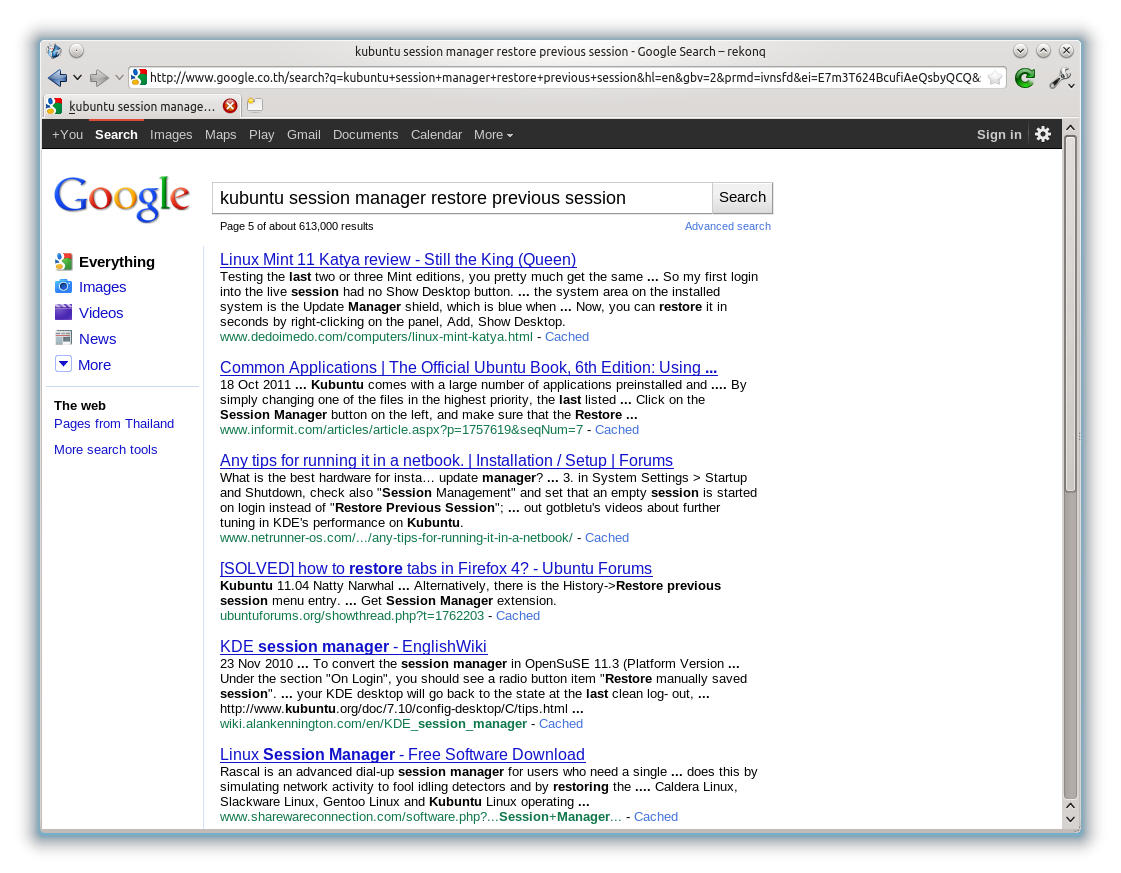Click the ubuntuforums.org showthread green URL
1121x873 pixels.
[x=352, y=616]
